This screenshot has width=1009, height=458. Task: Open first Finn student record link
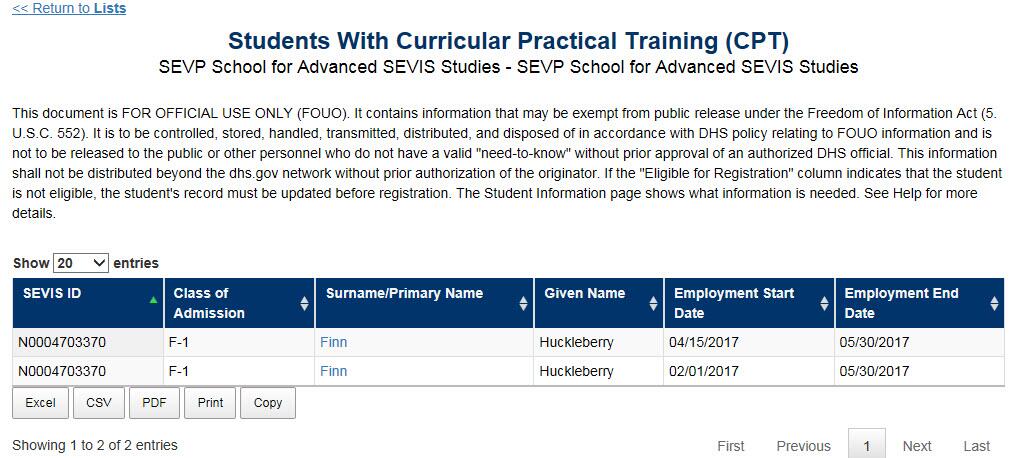(x=333, y=342)
